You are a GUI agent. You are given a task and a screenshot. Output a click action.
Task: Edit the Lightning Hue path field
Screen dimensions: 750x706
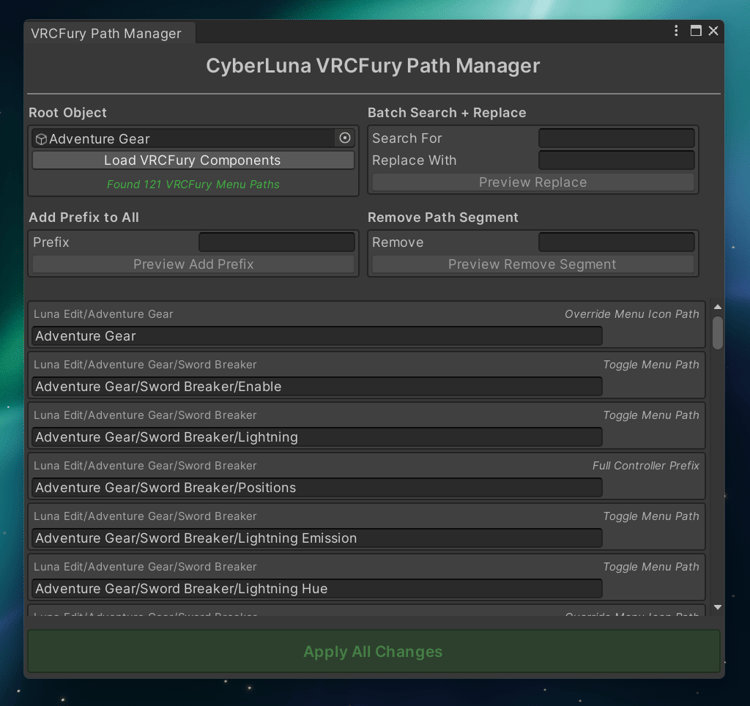pyautogui.click(x=317, y=589)
